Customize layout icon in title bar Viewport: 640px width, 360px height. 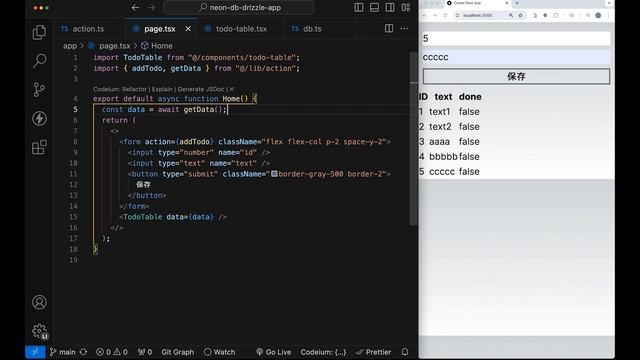click(406, 7)
